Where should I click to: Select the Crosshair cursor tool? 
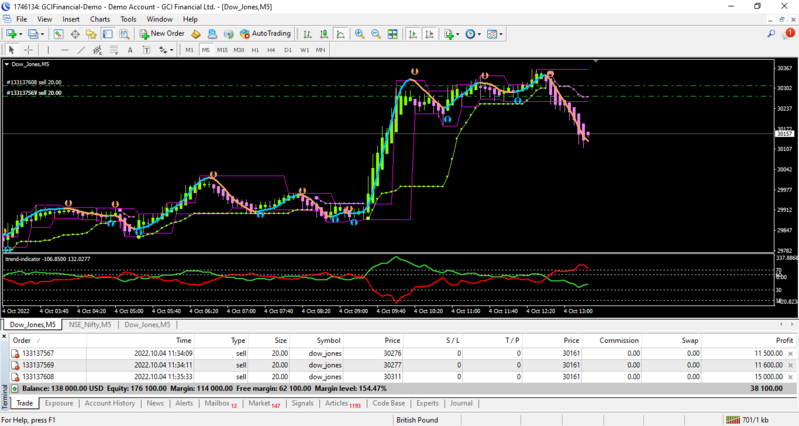point(28,49)
